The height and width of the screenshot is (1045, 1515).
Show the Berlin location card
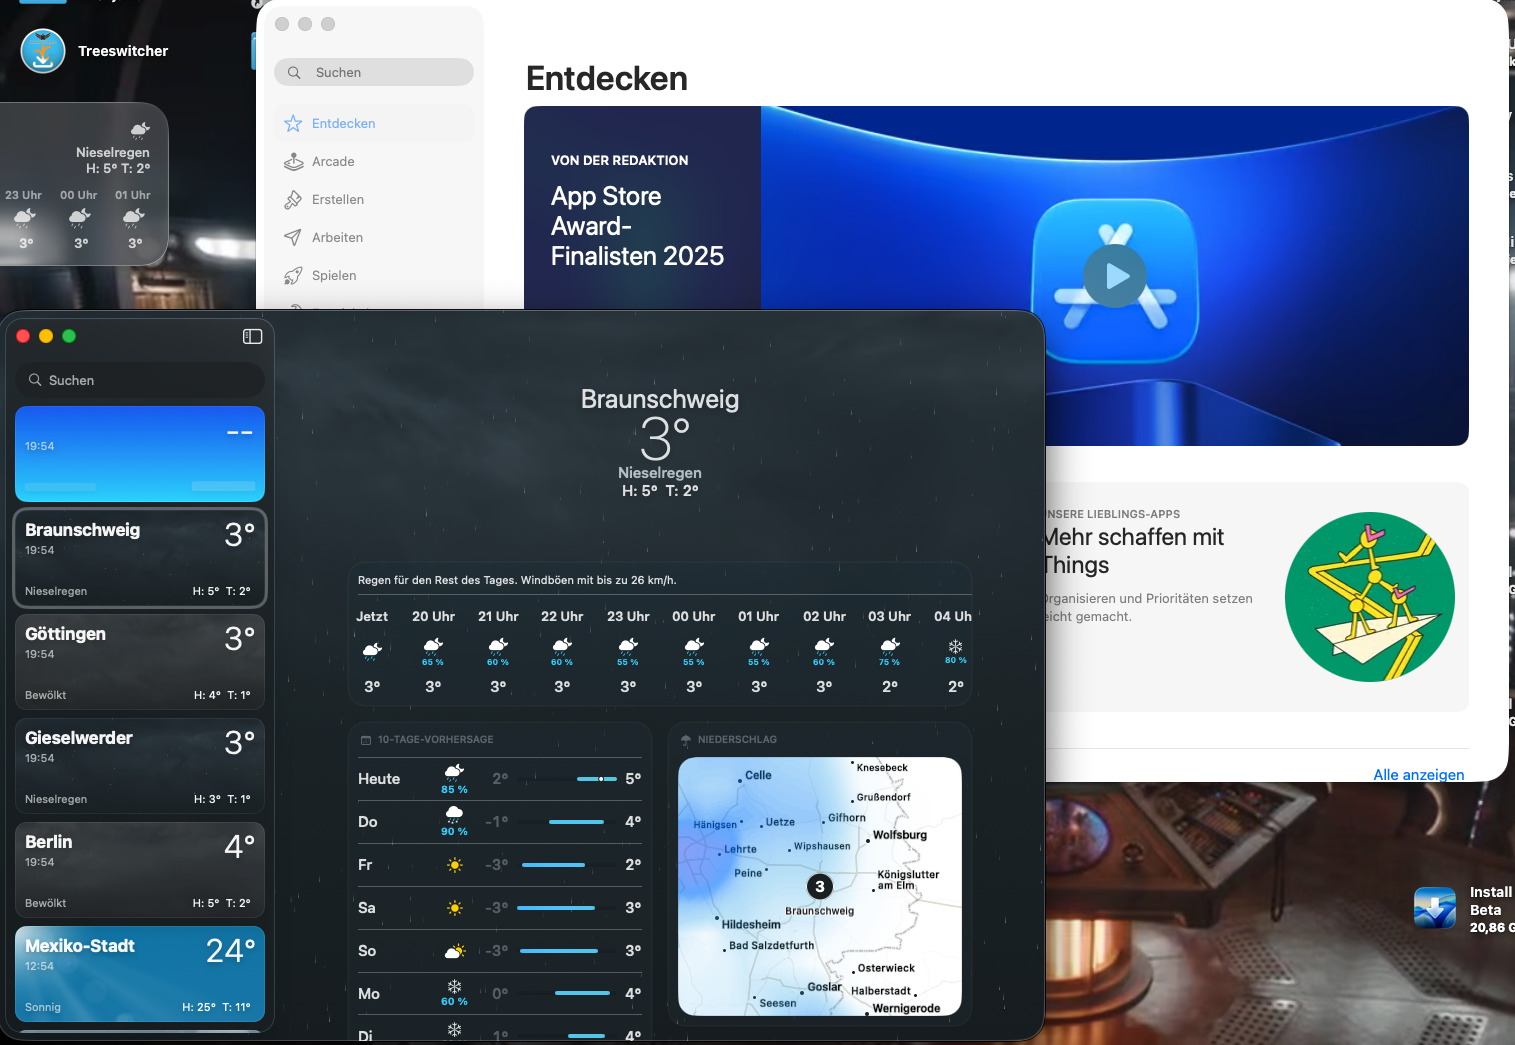[140, 870]
